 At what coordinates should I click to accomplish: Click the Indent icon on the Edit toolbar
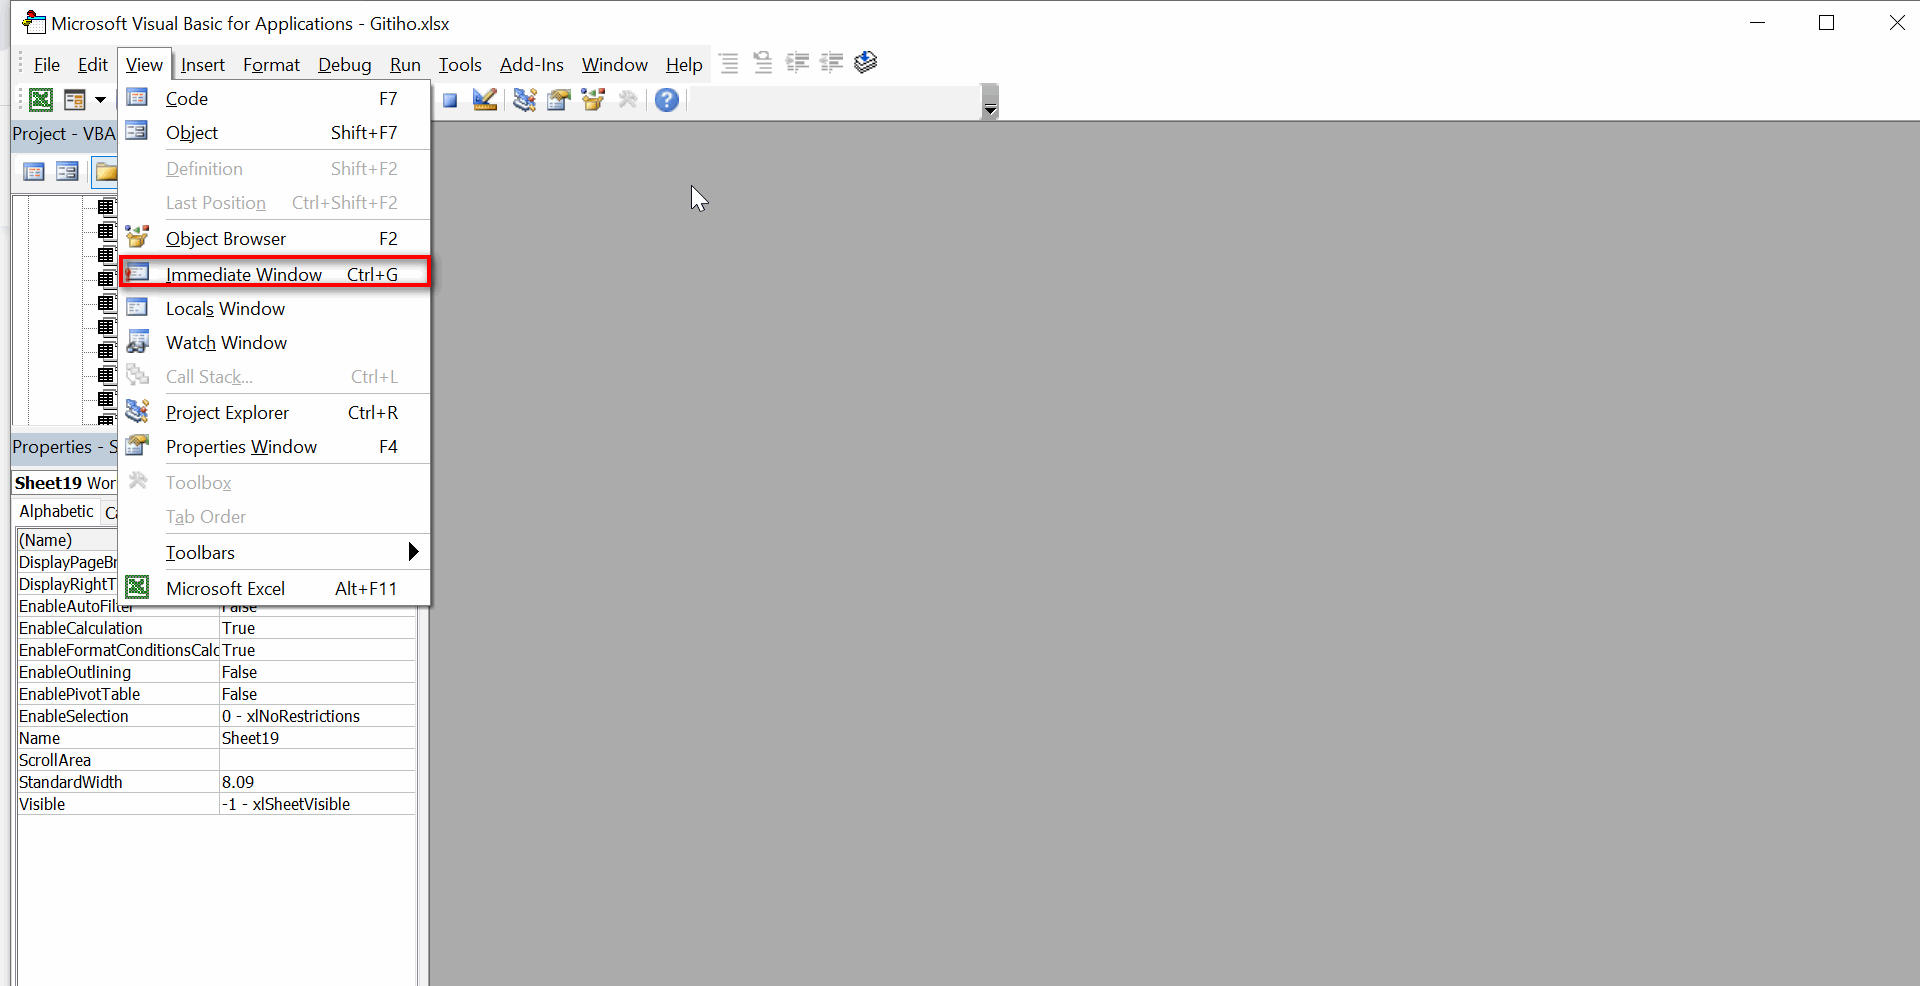tap(797, 63)
